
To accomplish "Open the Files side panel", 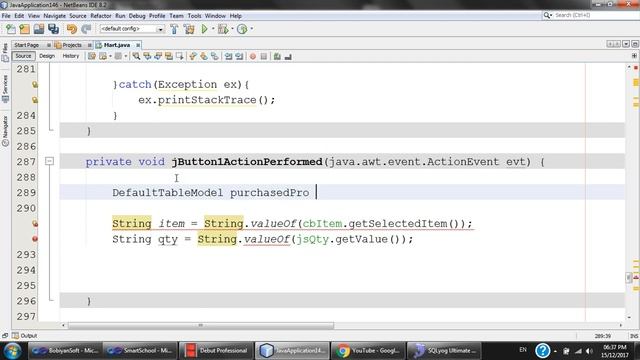I will pos(5,53).
